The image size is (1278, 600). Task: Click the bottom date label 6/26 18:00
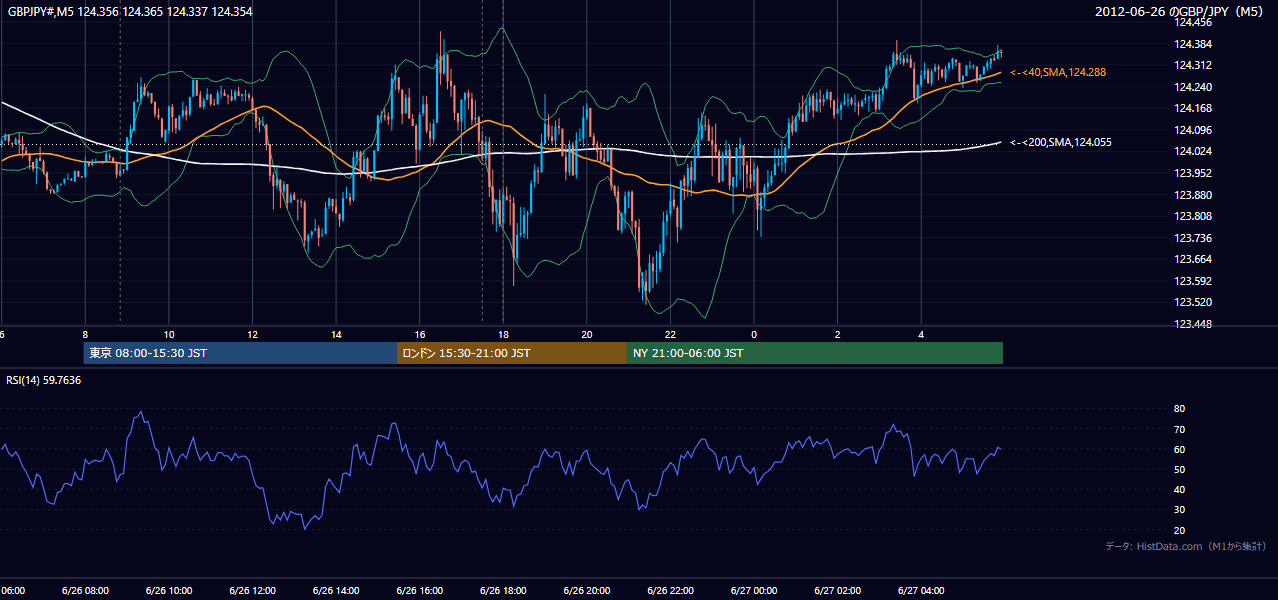(x=503, y=591)
